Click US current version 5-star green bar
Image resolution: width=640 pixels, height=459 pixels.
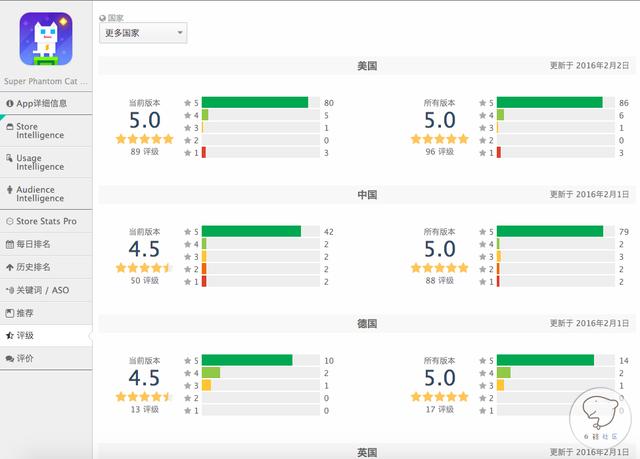[x=255, y=103]
